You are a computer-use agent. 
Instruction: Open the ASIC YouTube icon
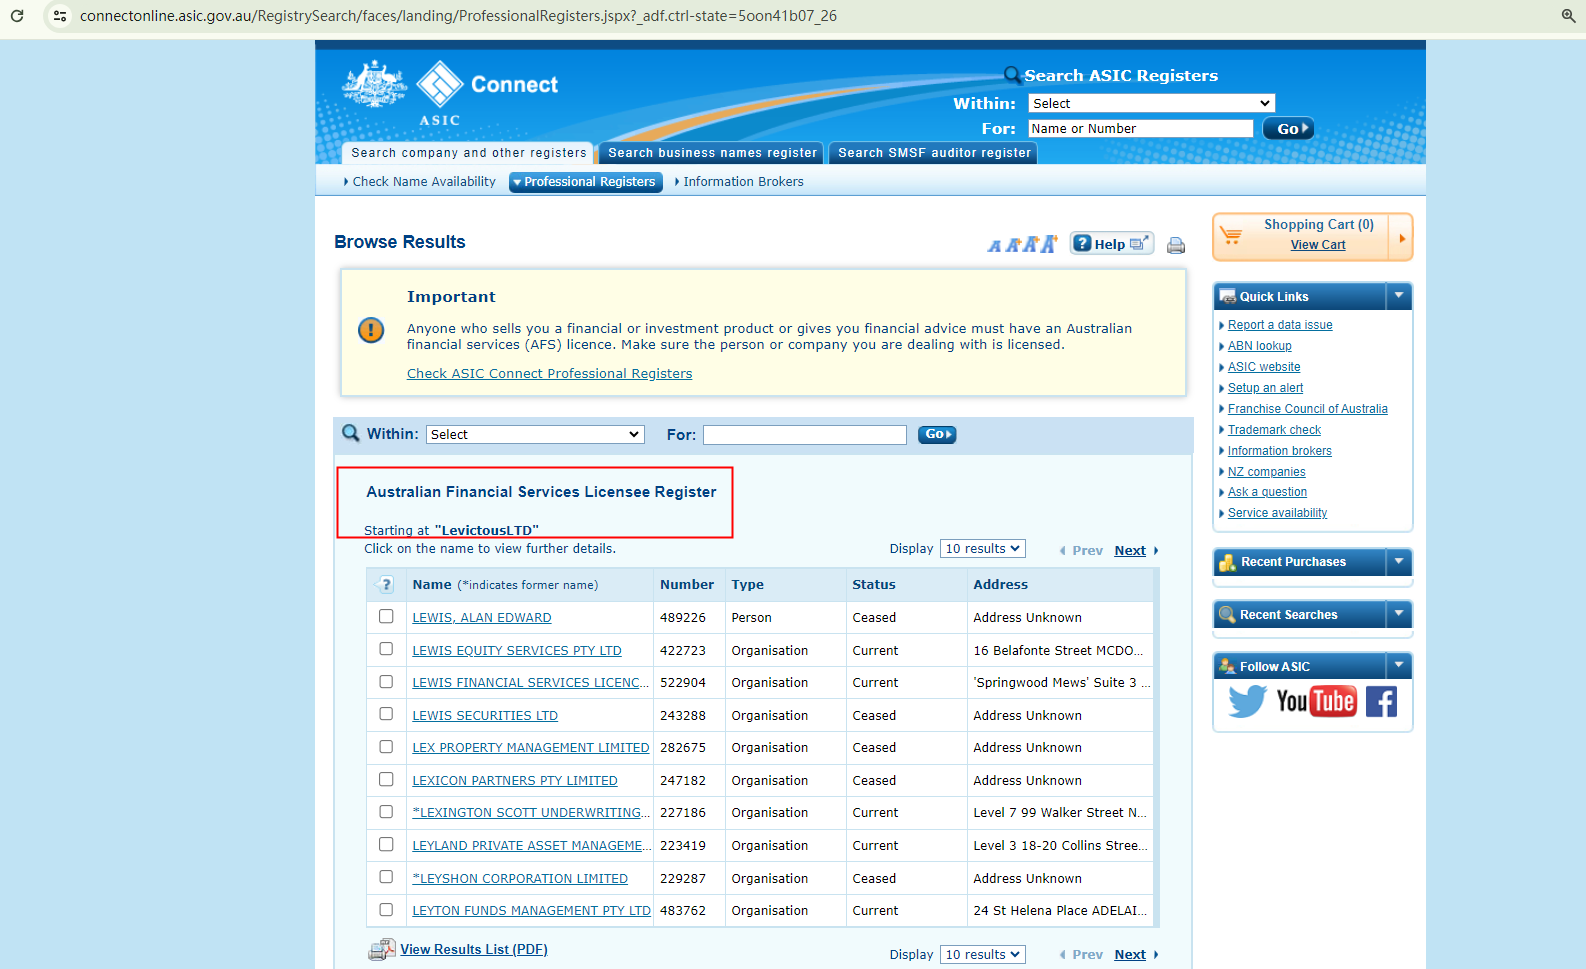1316,701
